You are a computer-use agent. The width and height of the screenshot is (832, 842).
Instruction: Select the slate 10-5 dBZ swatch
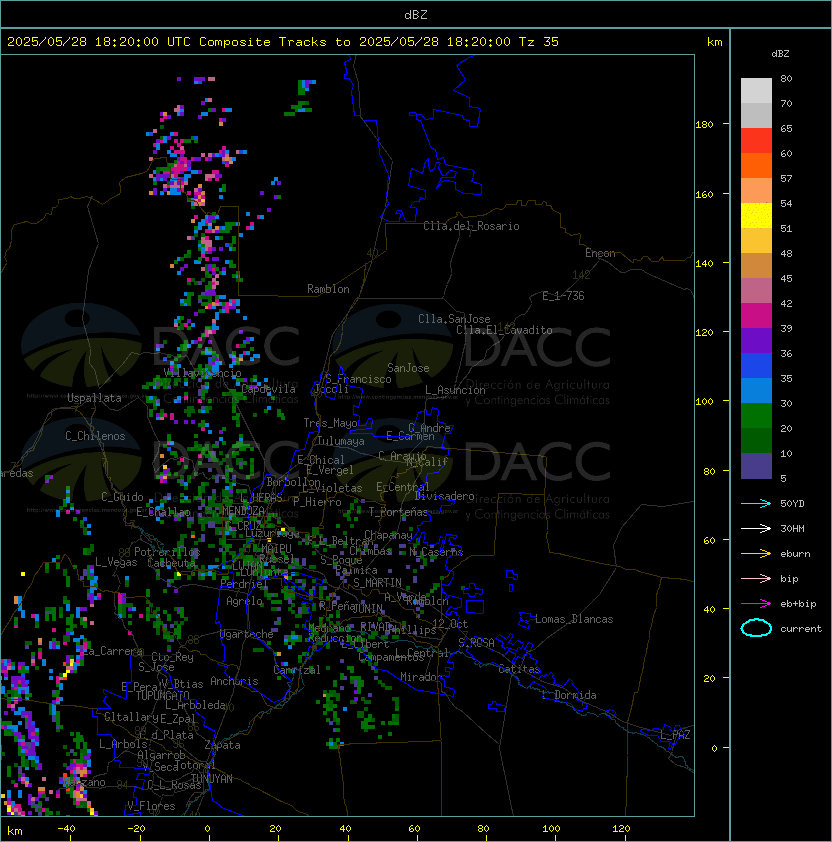756,466
